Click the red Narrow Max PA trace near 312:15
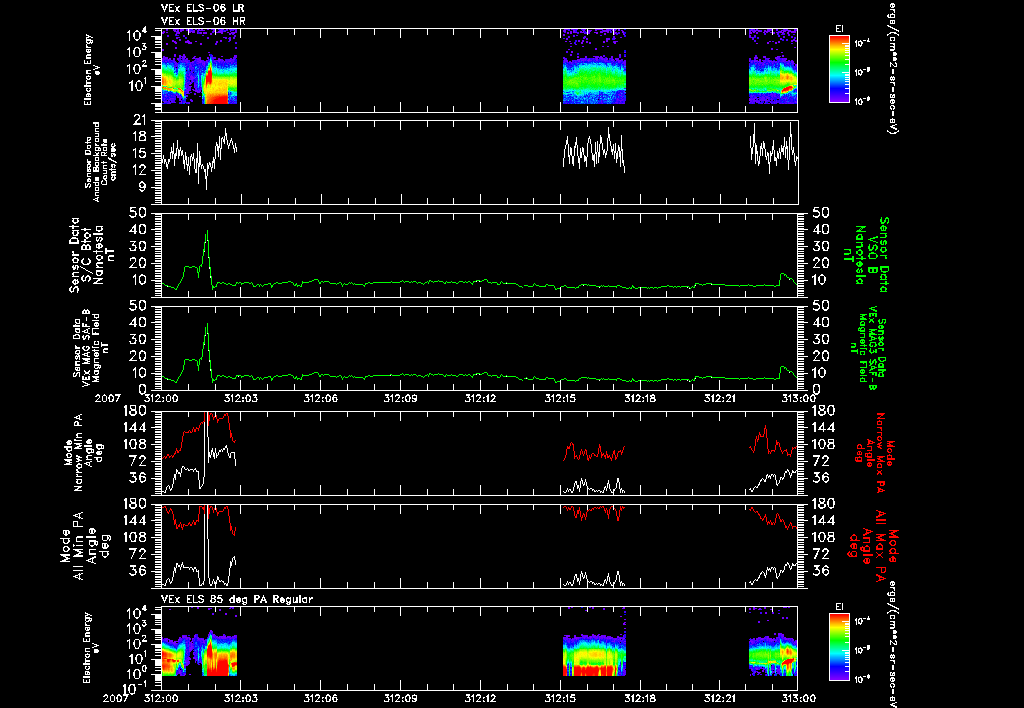1024x708 pixels. click(x=594, y=451)
